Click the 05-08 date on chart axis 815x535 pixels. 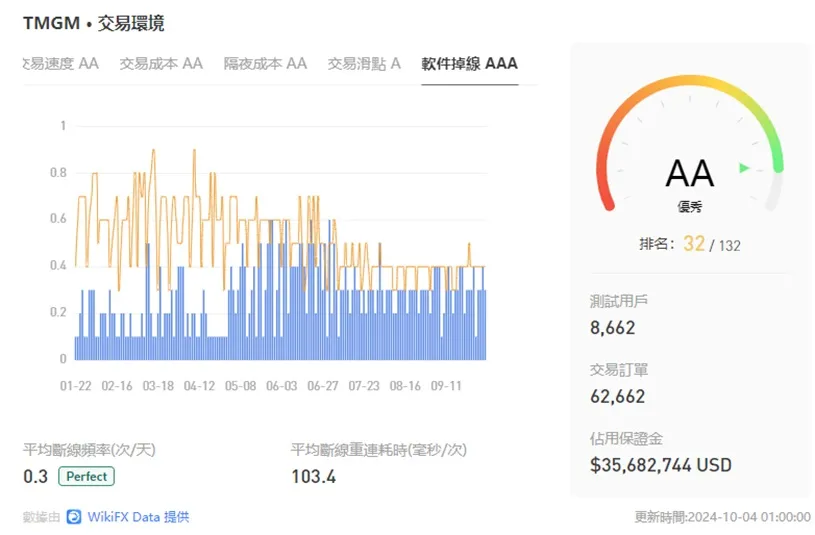pyautogui.click(x=240, y=386)
